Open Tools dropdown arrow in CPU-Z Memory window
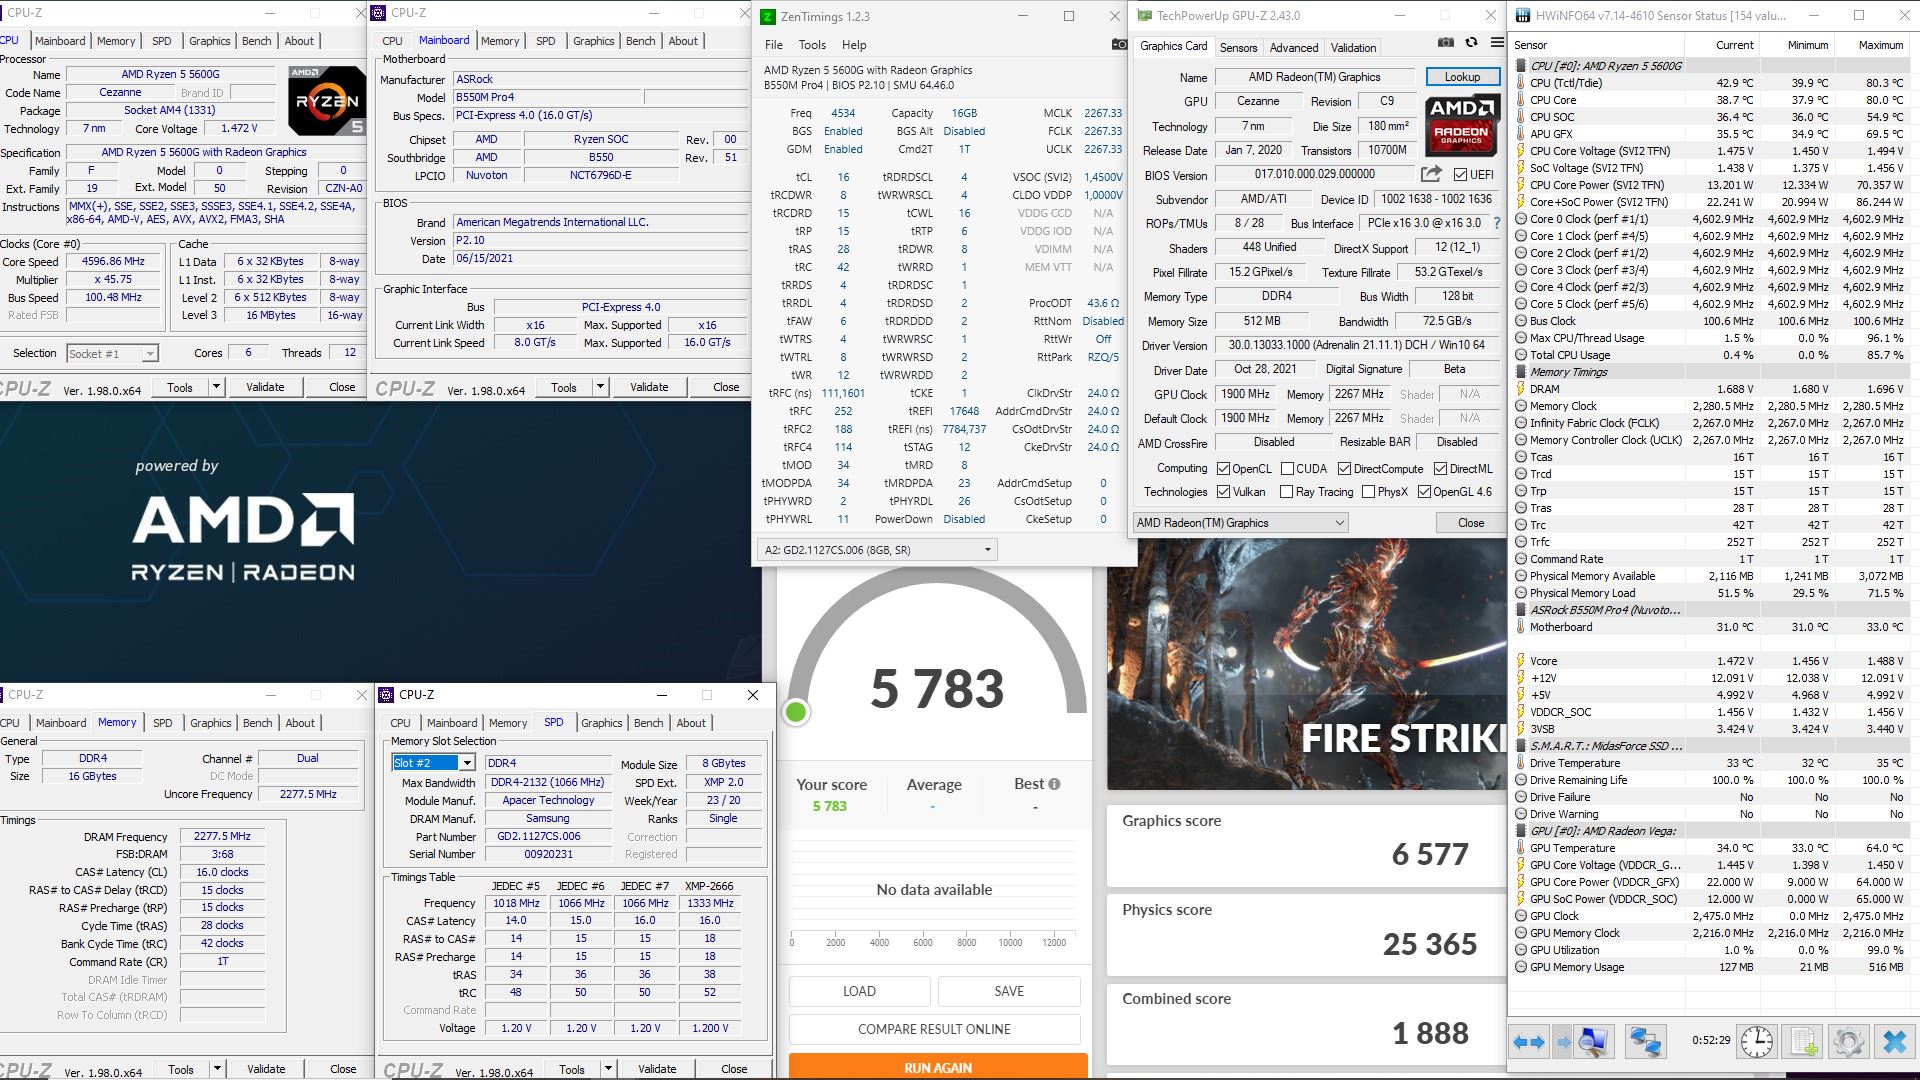The image size is (1920, 1080). [217, 1069]
